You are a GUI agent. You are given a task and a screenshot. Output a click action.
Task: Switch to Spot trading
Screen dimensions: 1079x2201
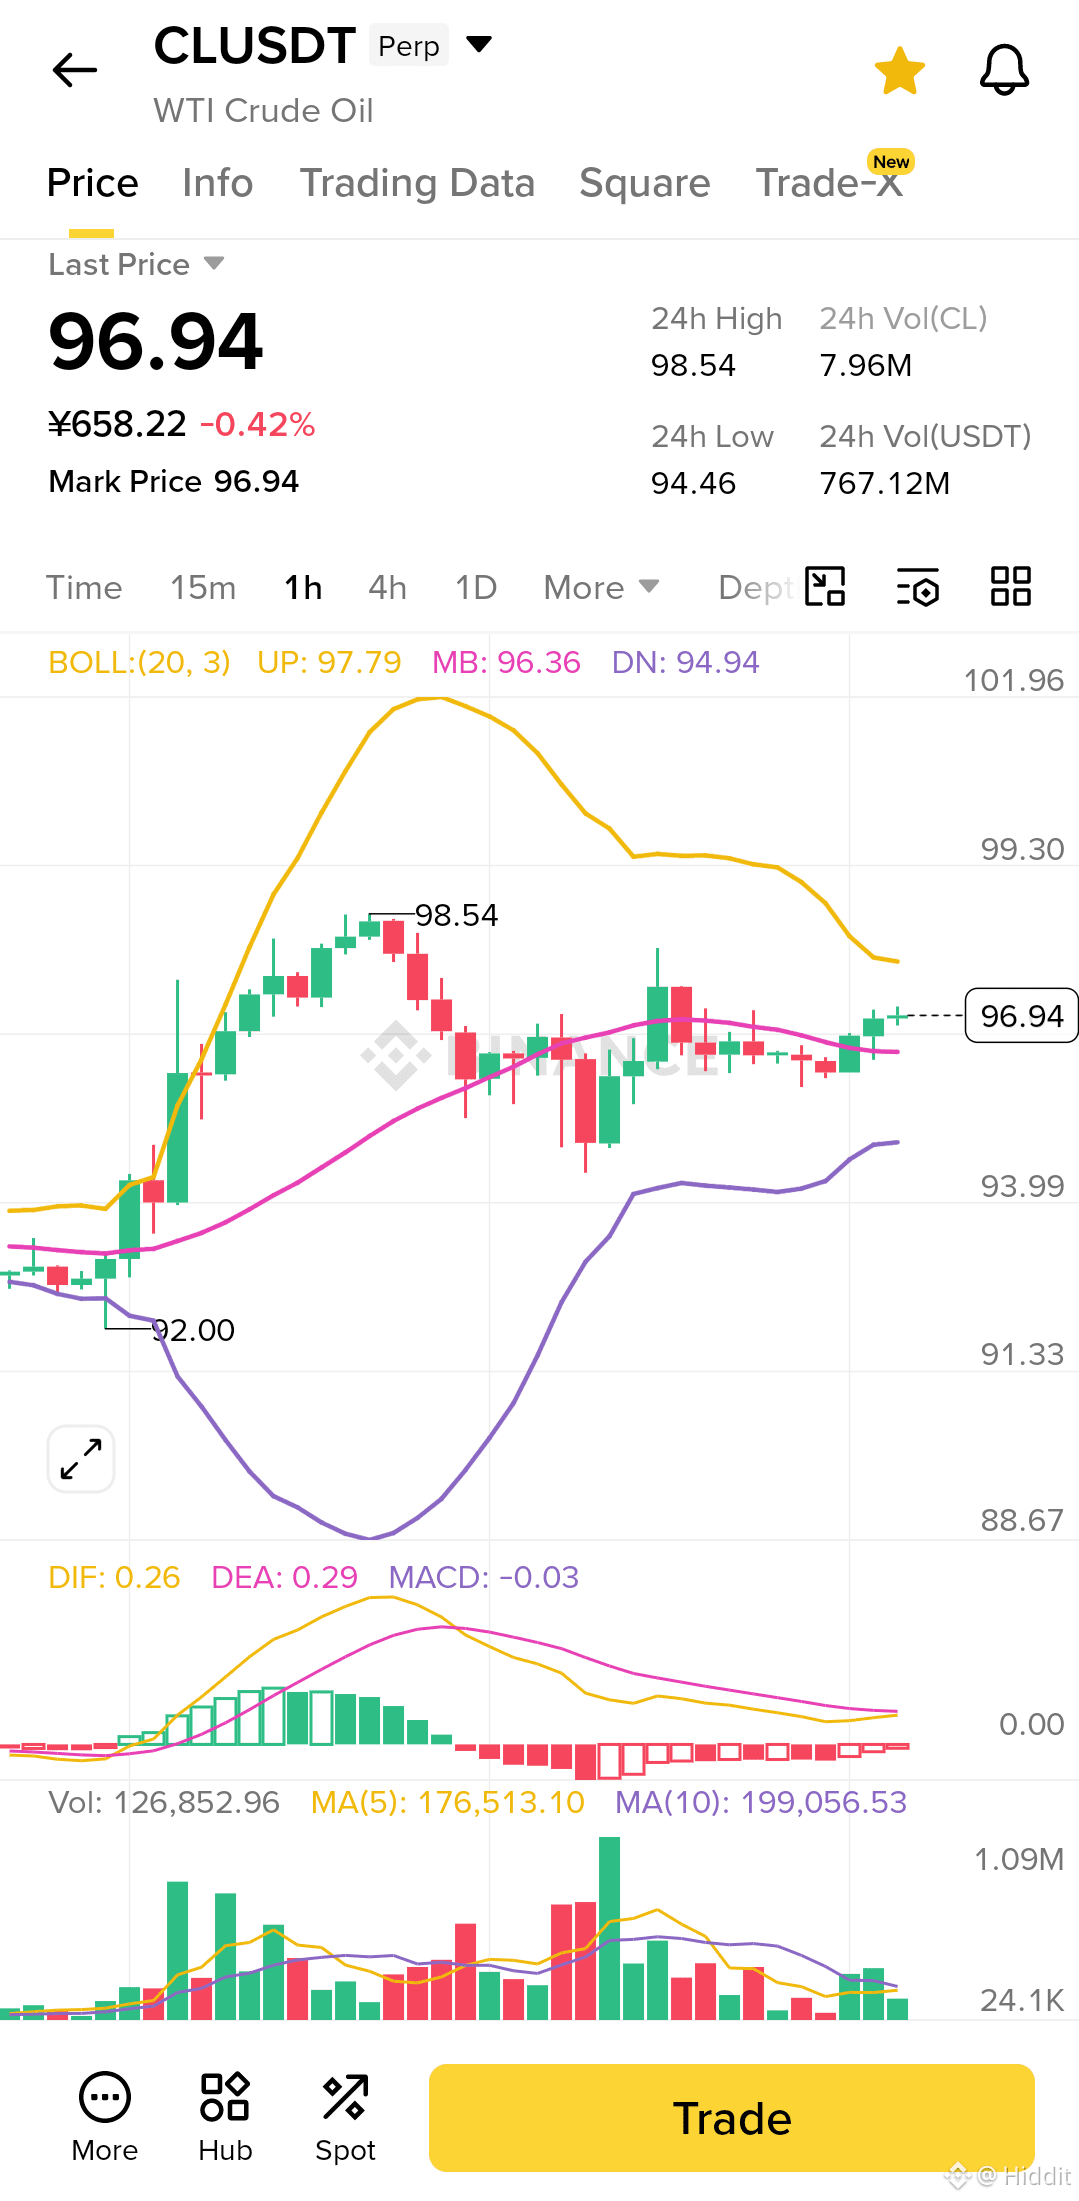coord(345,2118)
